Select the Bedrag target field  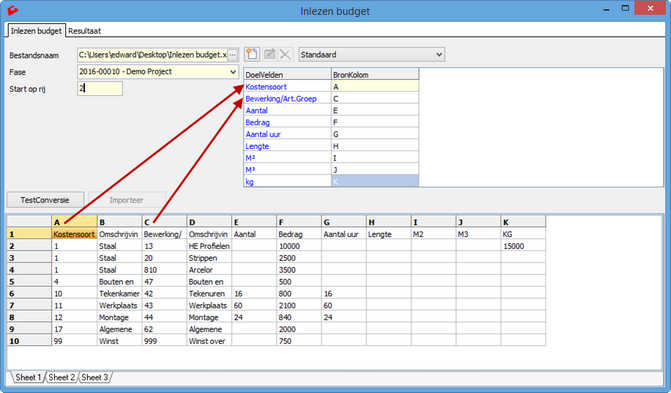click(287, 122)
